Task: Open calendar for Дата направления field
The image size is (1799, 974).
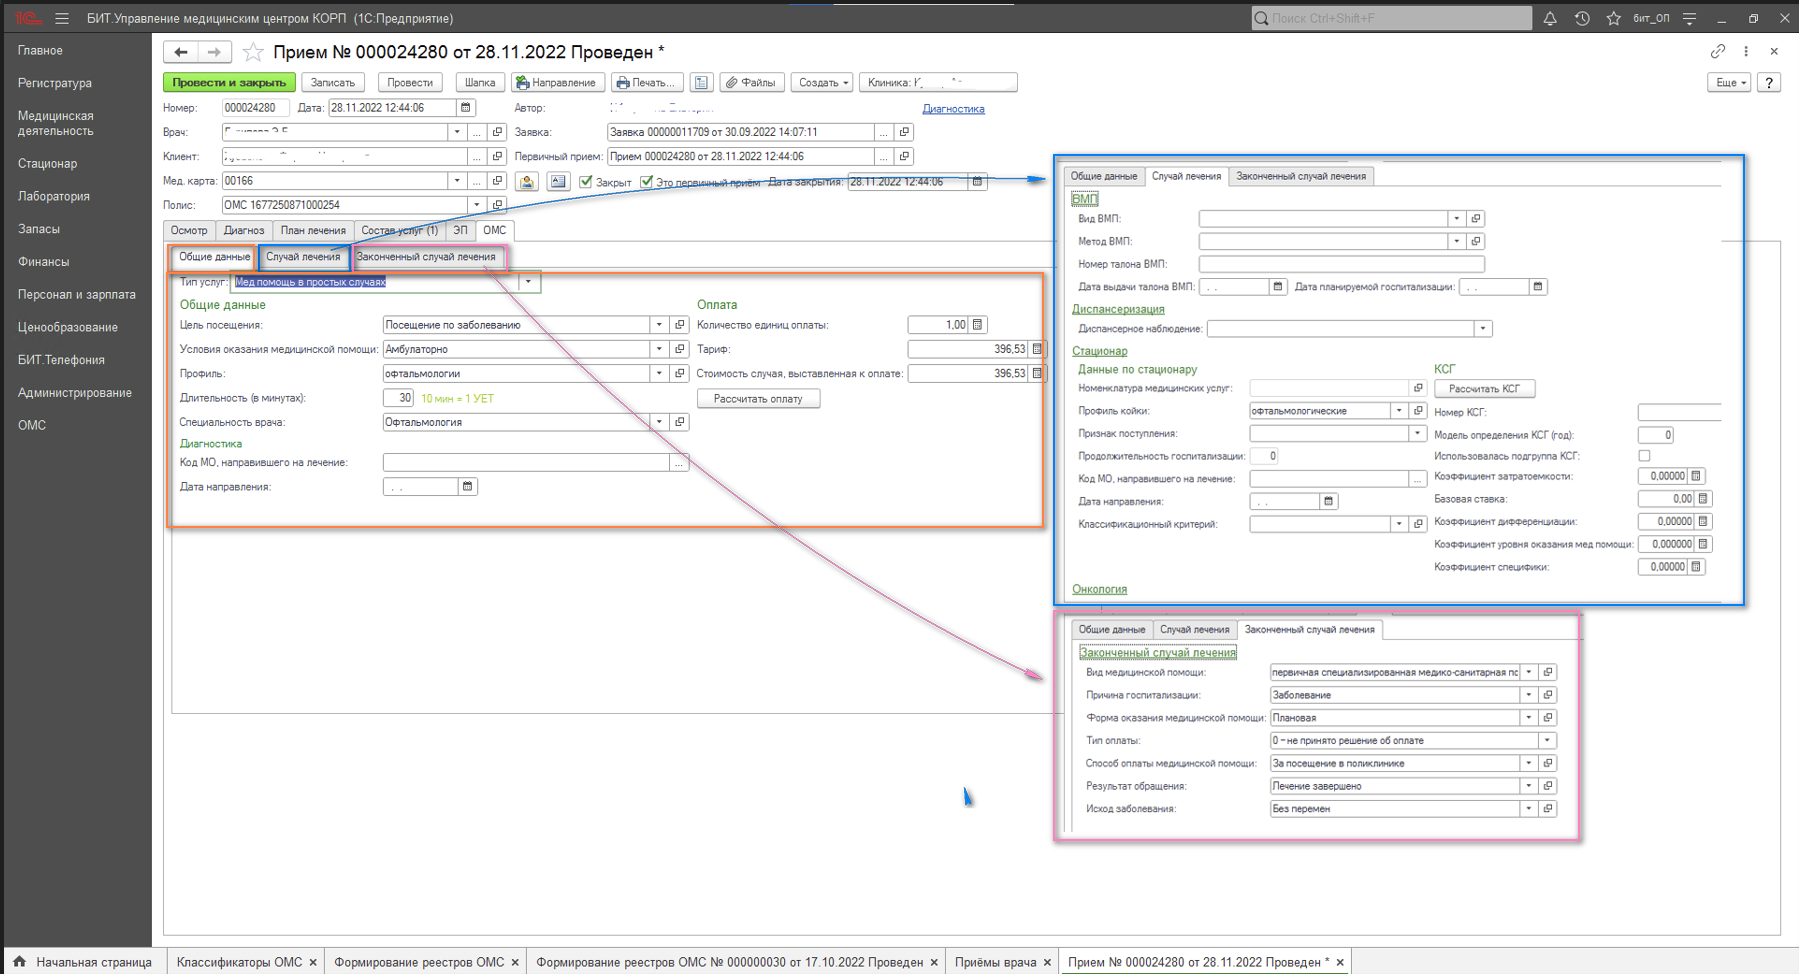Action: coord(467,486)
